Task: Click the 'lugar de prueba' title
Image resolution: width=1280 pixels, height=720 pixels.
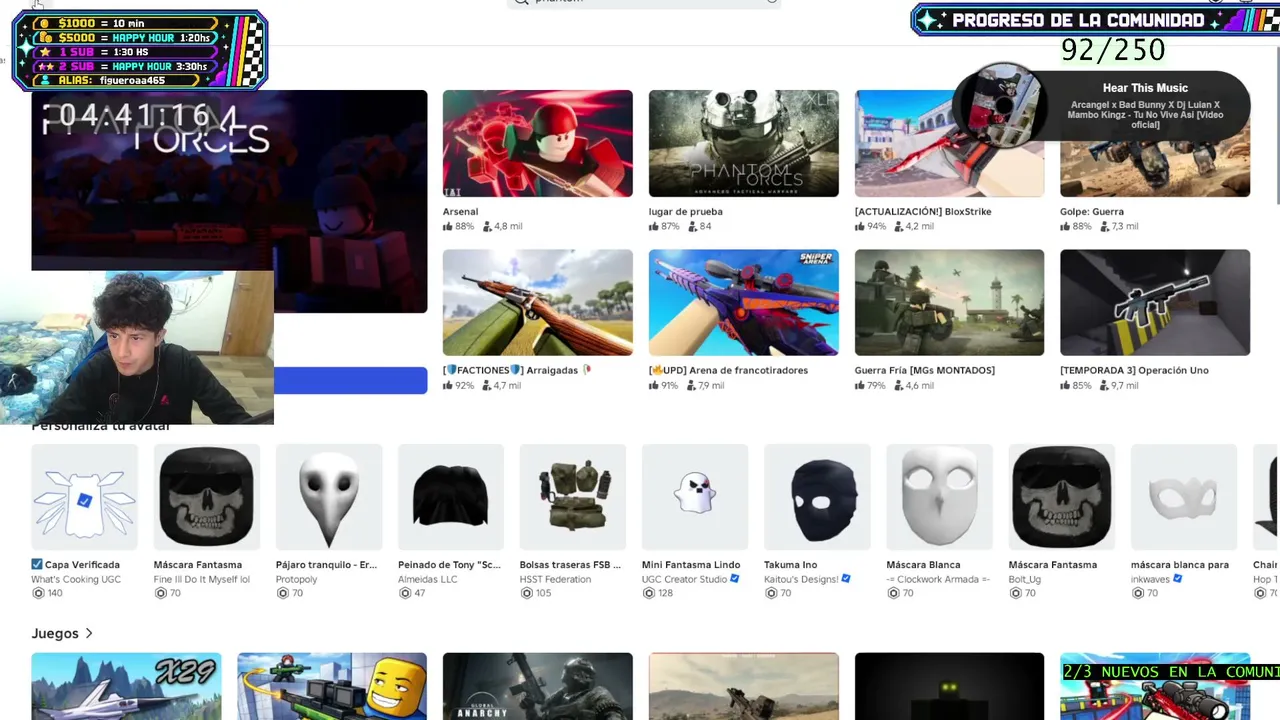Action: pos(686,212)
